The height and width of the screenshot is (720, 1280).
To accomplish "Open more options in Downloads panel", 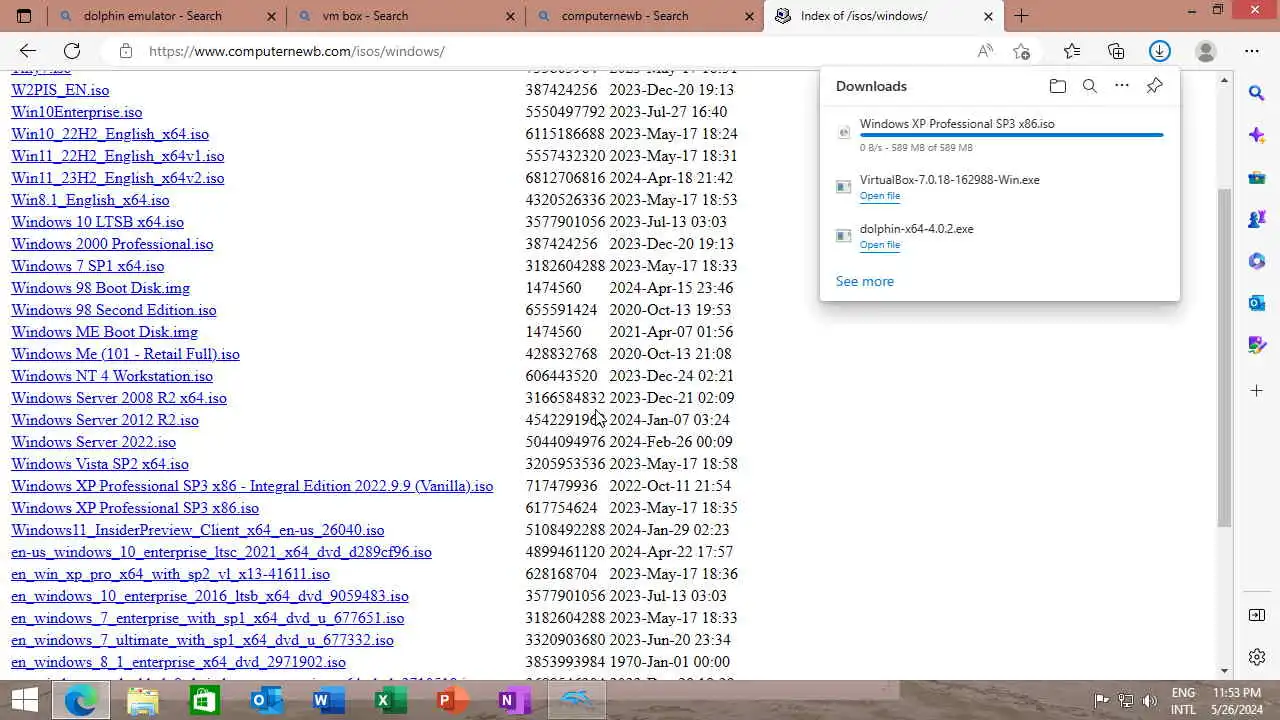I will click(1122, 86).
